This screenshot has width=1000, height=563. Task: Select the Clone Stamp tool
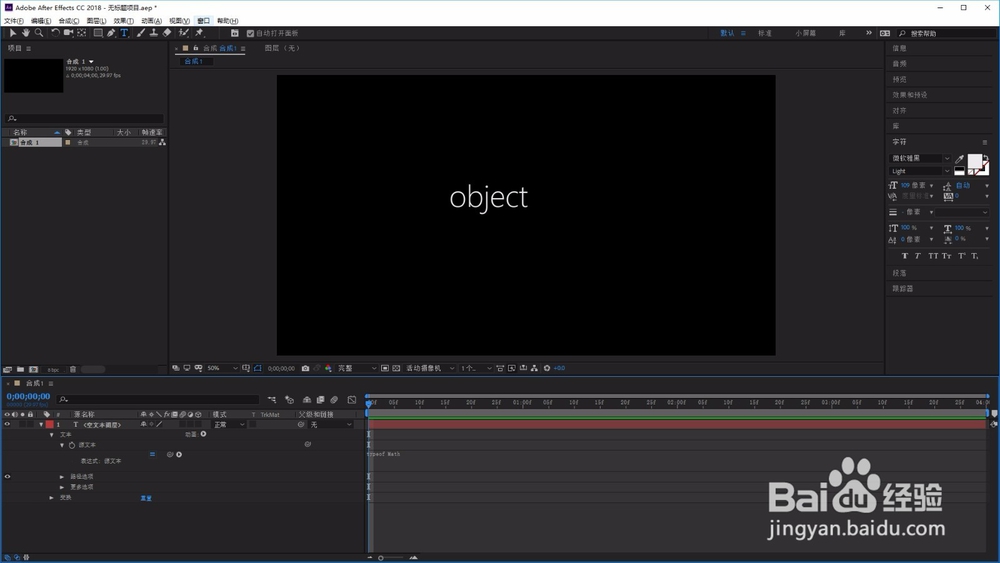tap(154, 33)
